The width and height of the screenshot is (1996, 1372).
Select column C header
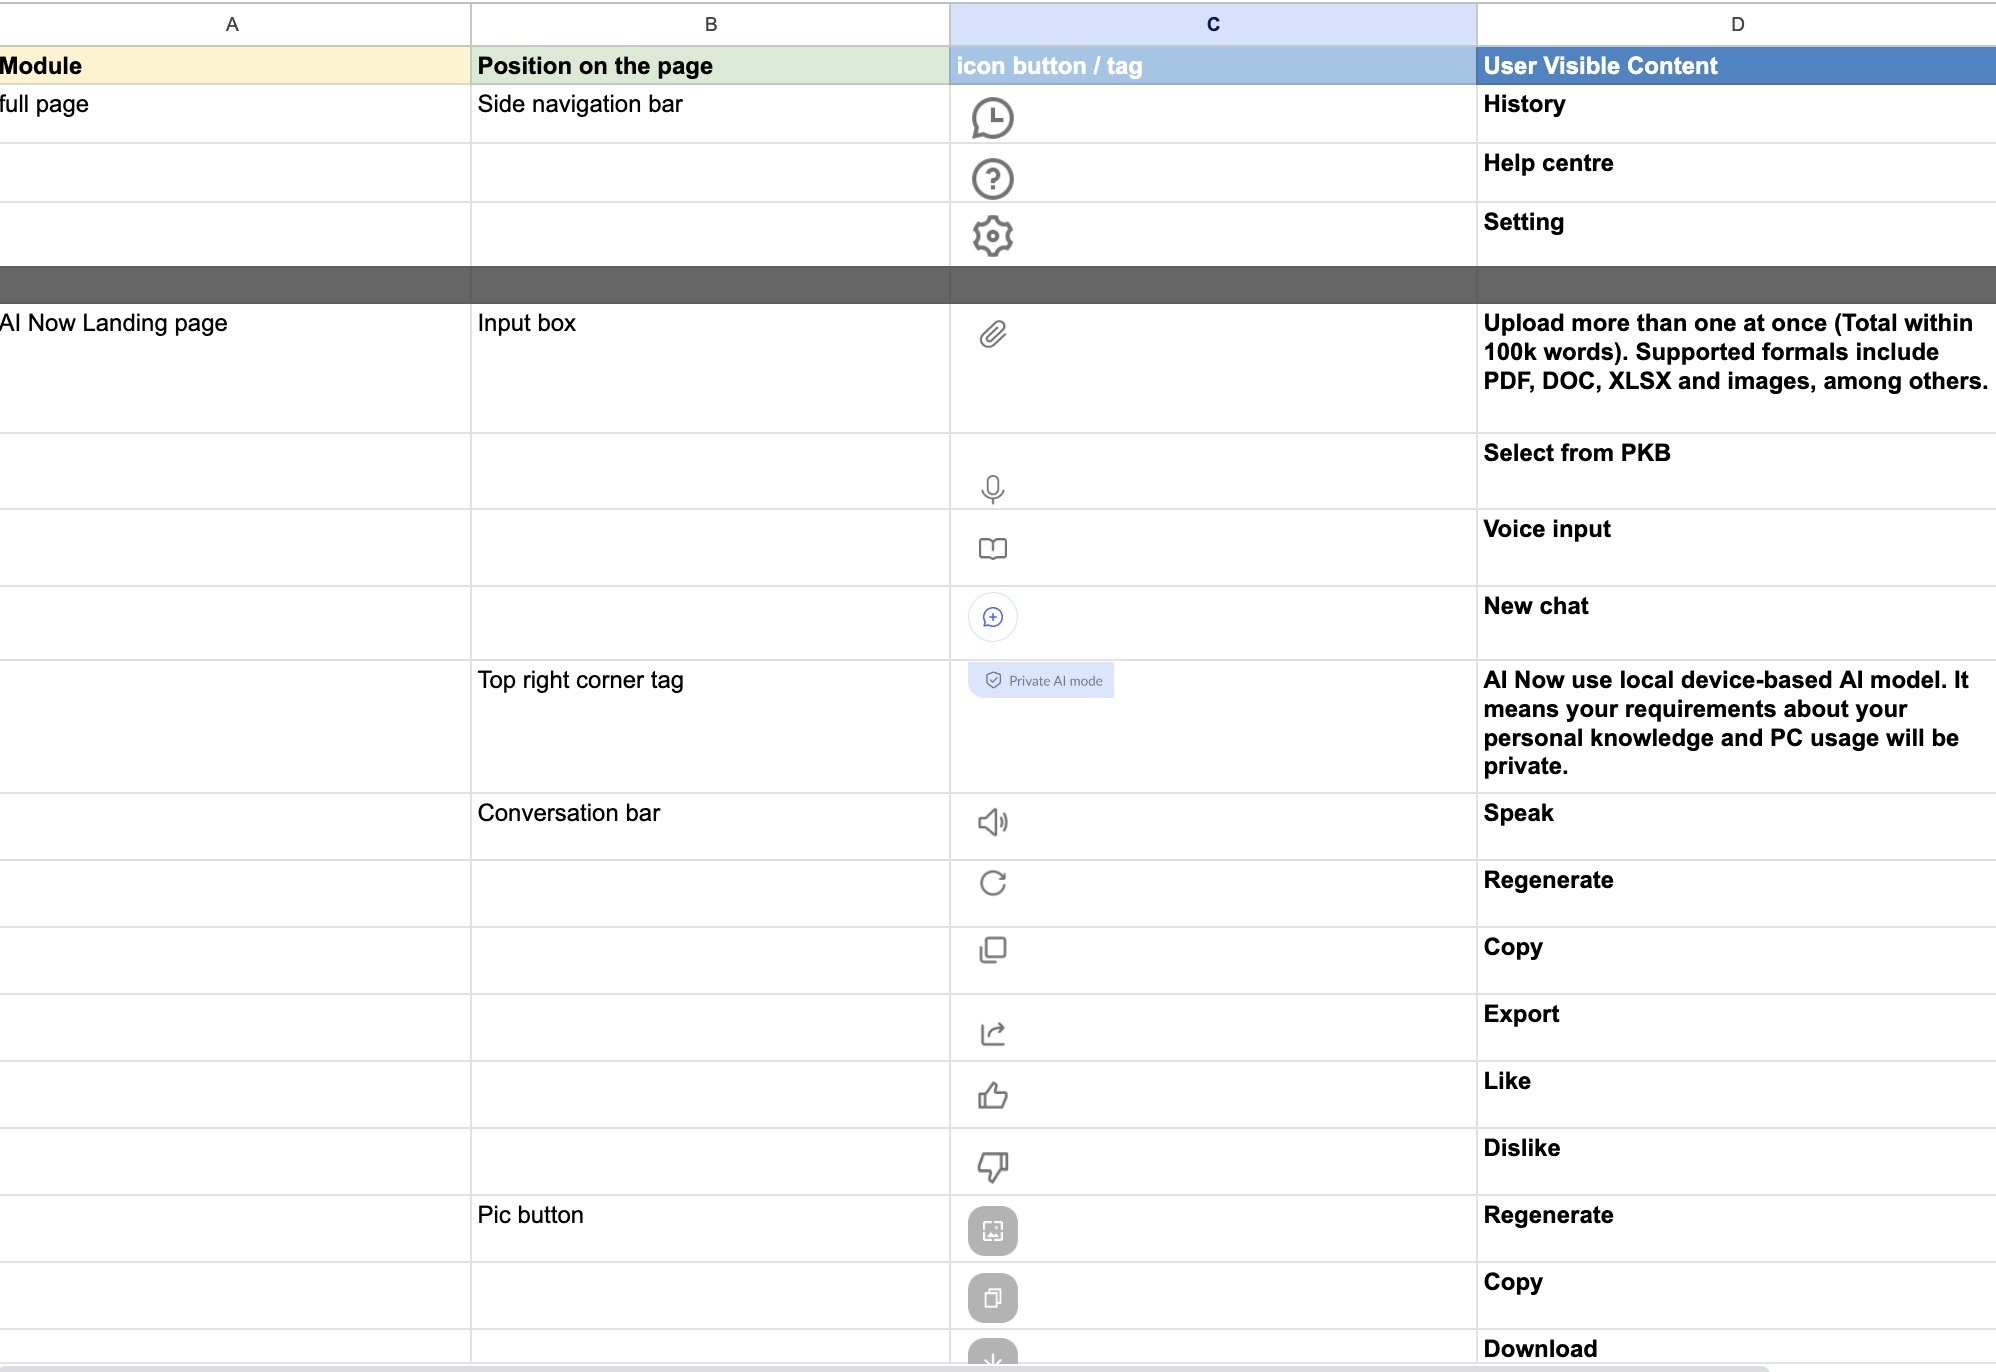pos(1213,24)
